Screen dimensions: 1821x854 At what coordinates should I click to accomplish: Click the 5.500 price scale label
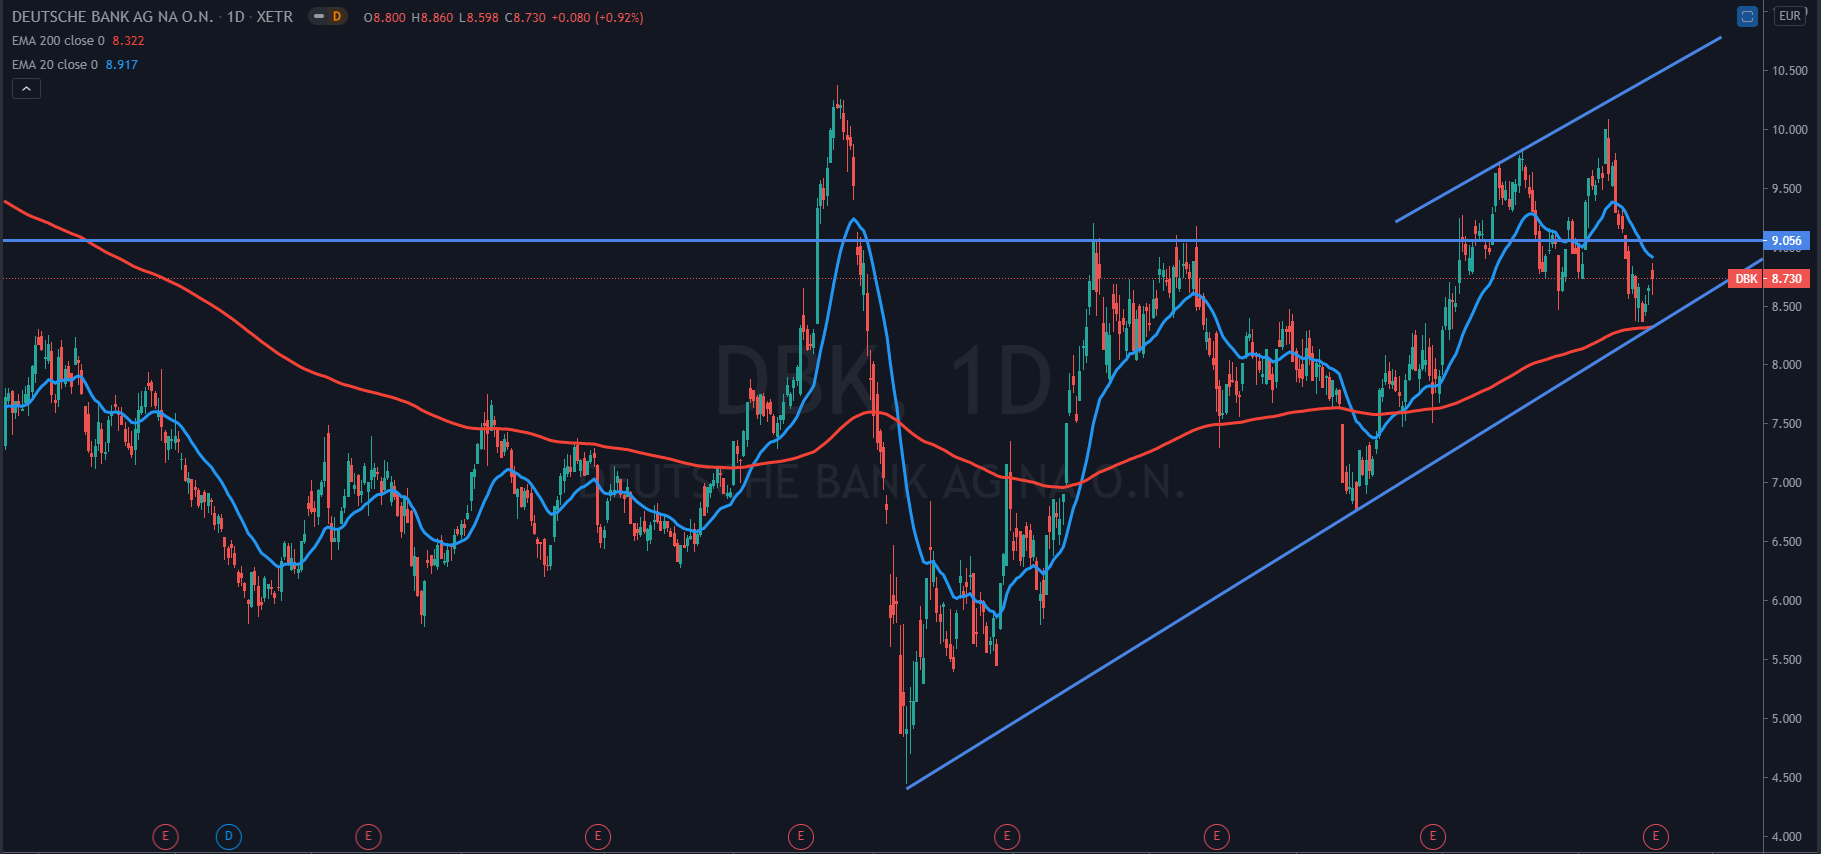coord(1789,660)
